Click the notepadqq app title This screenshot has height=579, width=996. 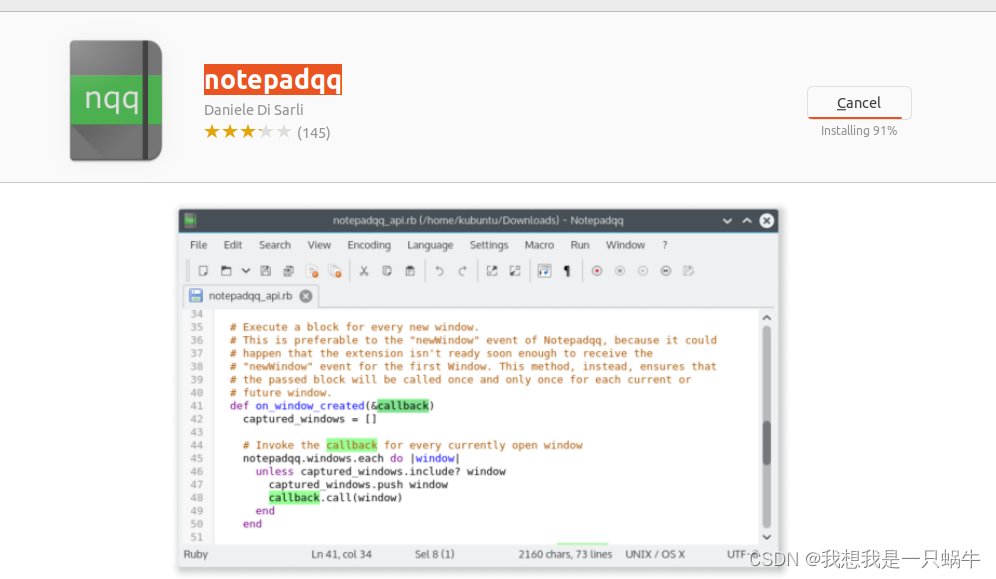click(x=273, y=80)
